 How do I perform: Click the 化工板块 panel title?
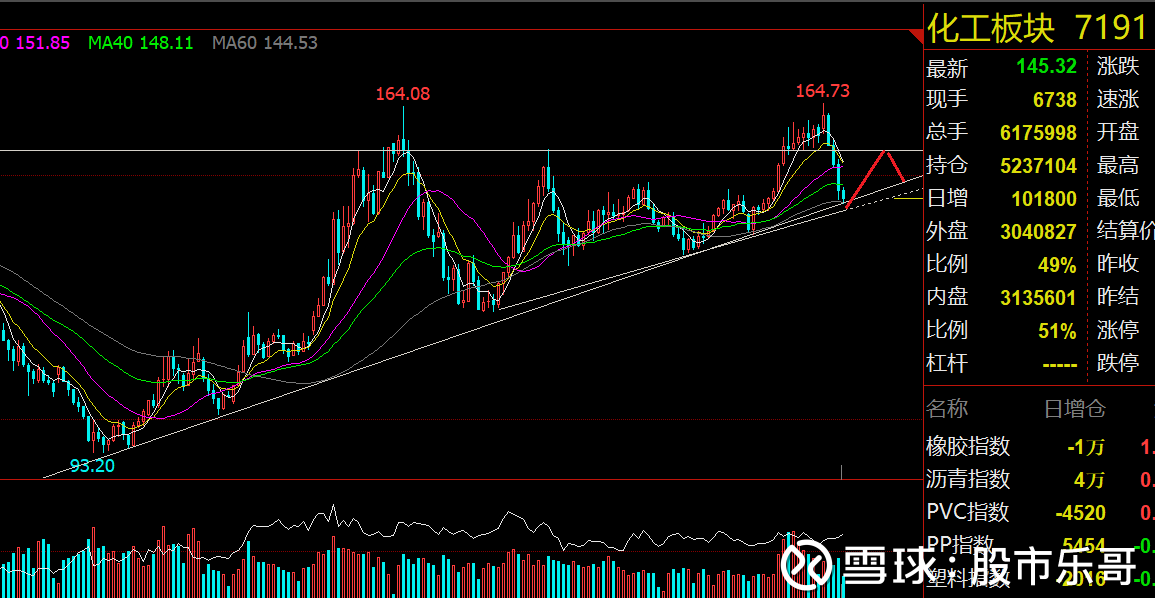pos(991,28)
